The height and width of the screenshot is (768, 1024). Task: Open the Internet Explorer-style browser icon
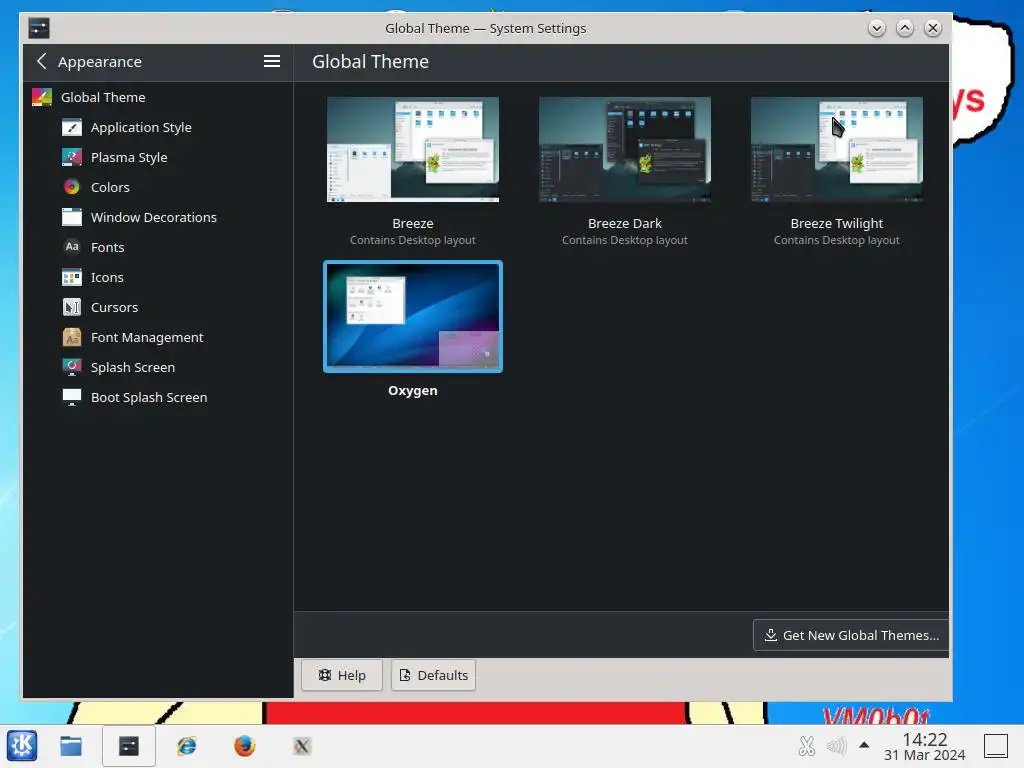click(187, 746)
